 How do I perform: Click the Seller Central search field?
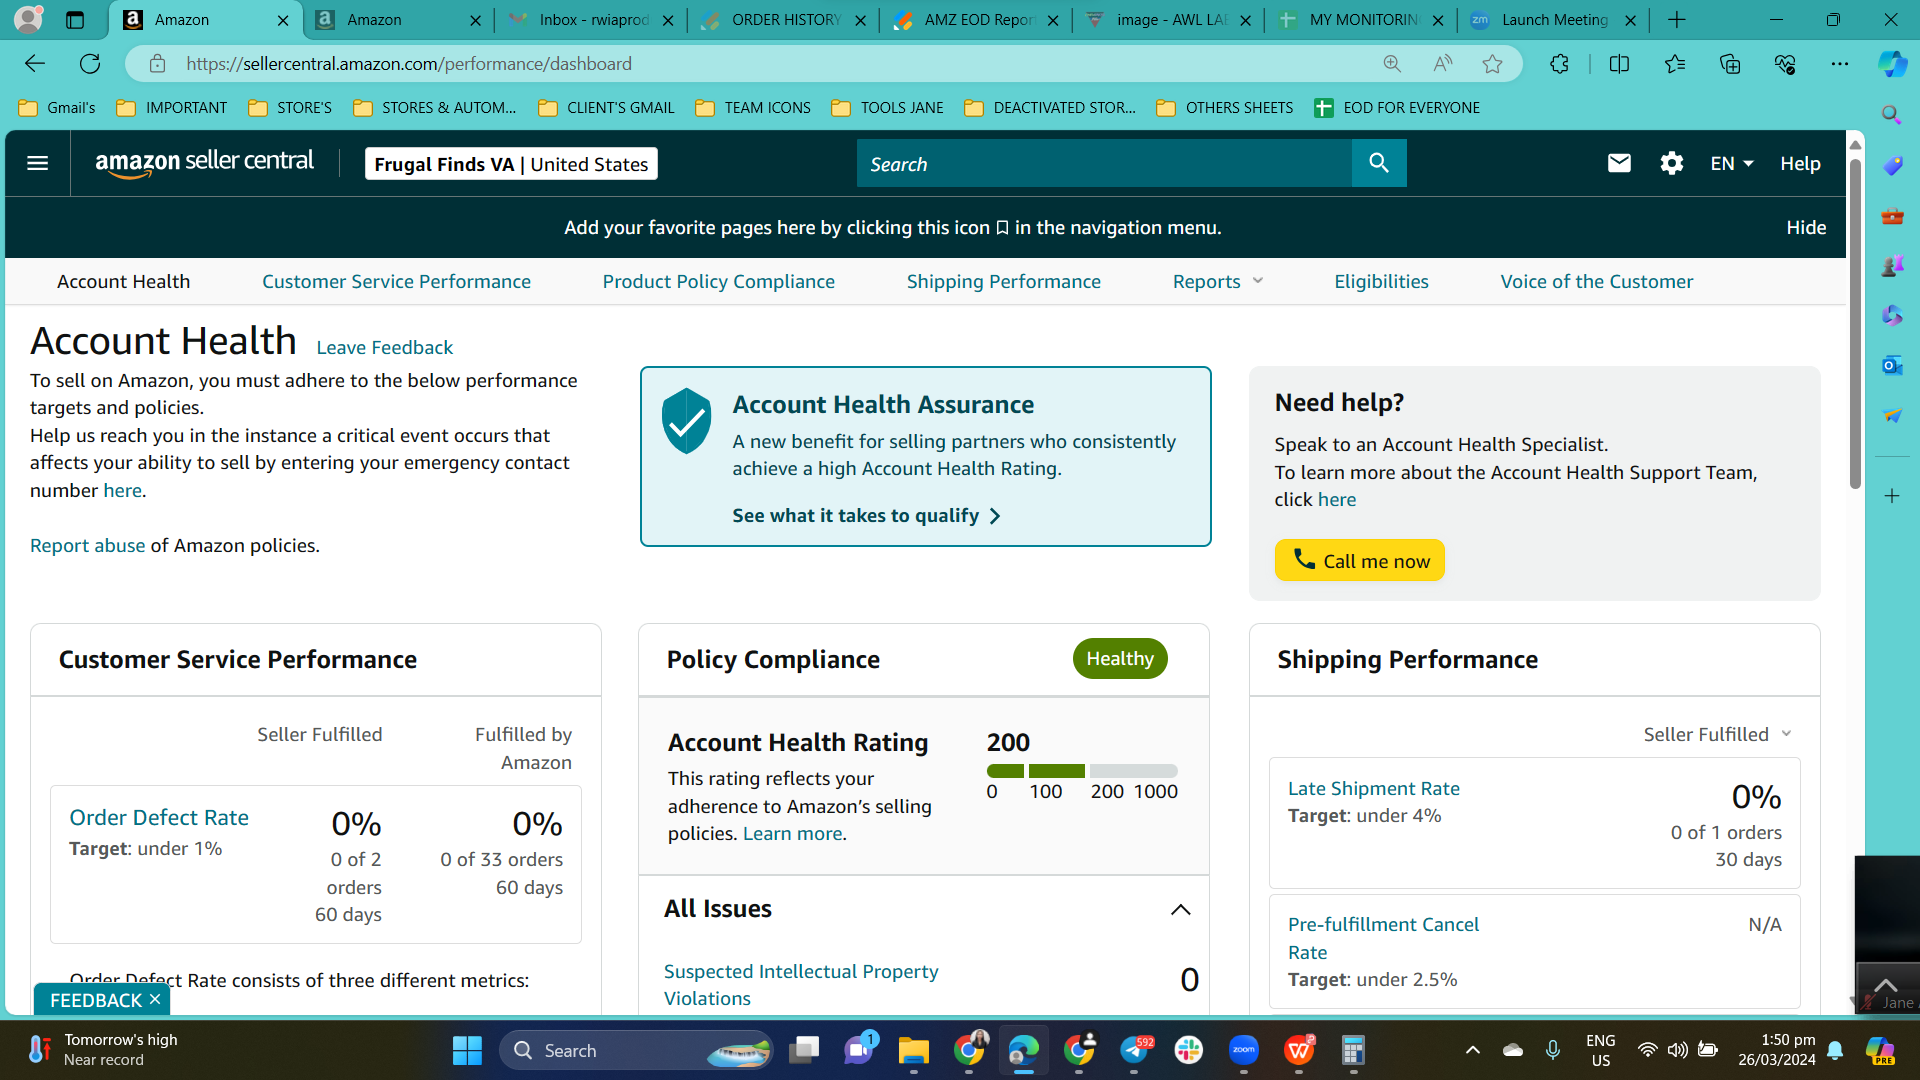coord(1104,163)
